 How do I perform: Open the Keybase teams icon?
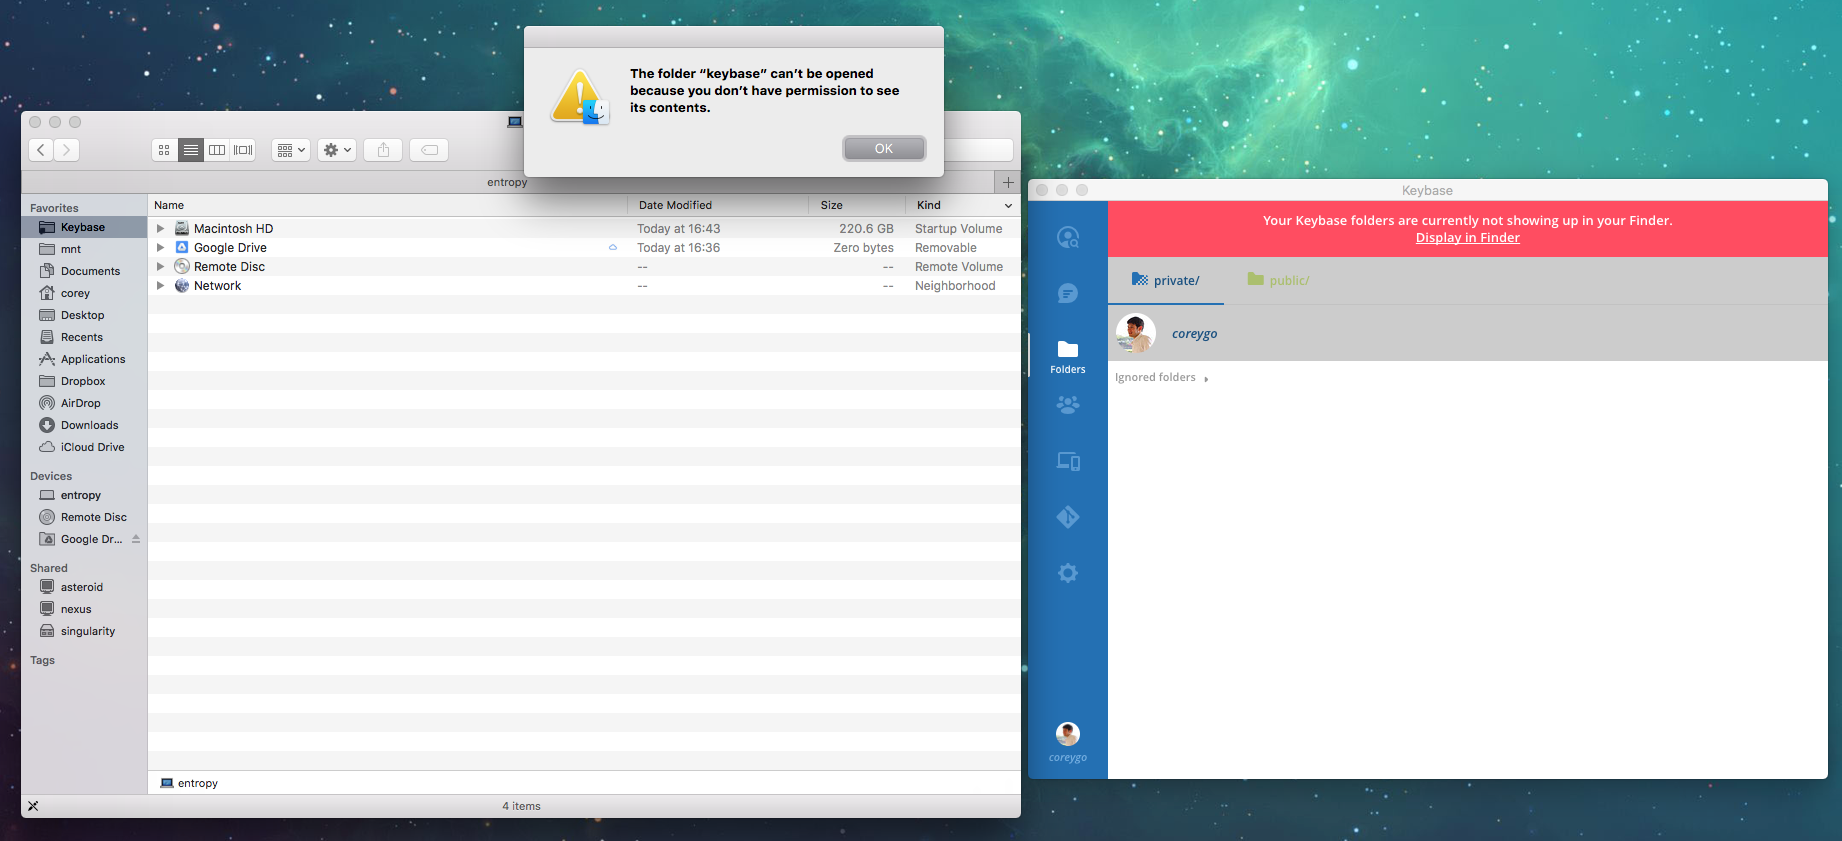[x=1068, y=405]
